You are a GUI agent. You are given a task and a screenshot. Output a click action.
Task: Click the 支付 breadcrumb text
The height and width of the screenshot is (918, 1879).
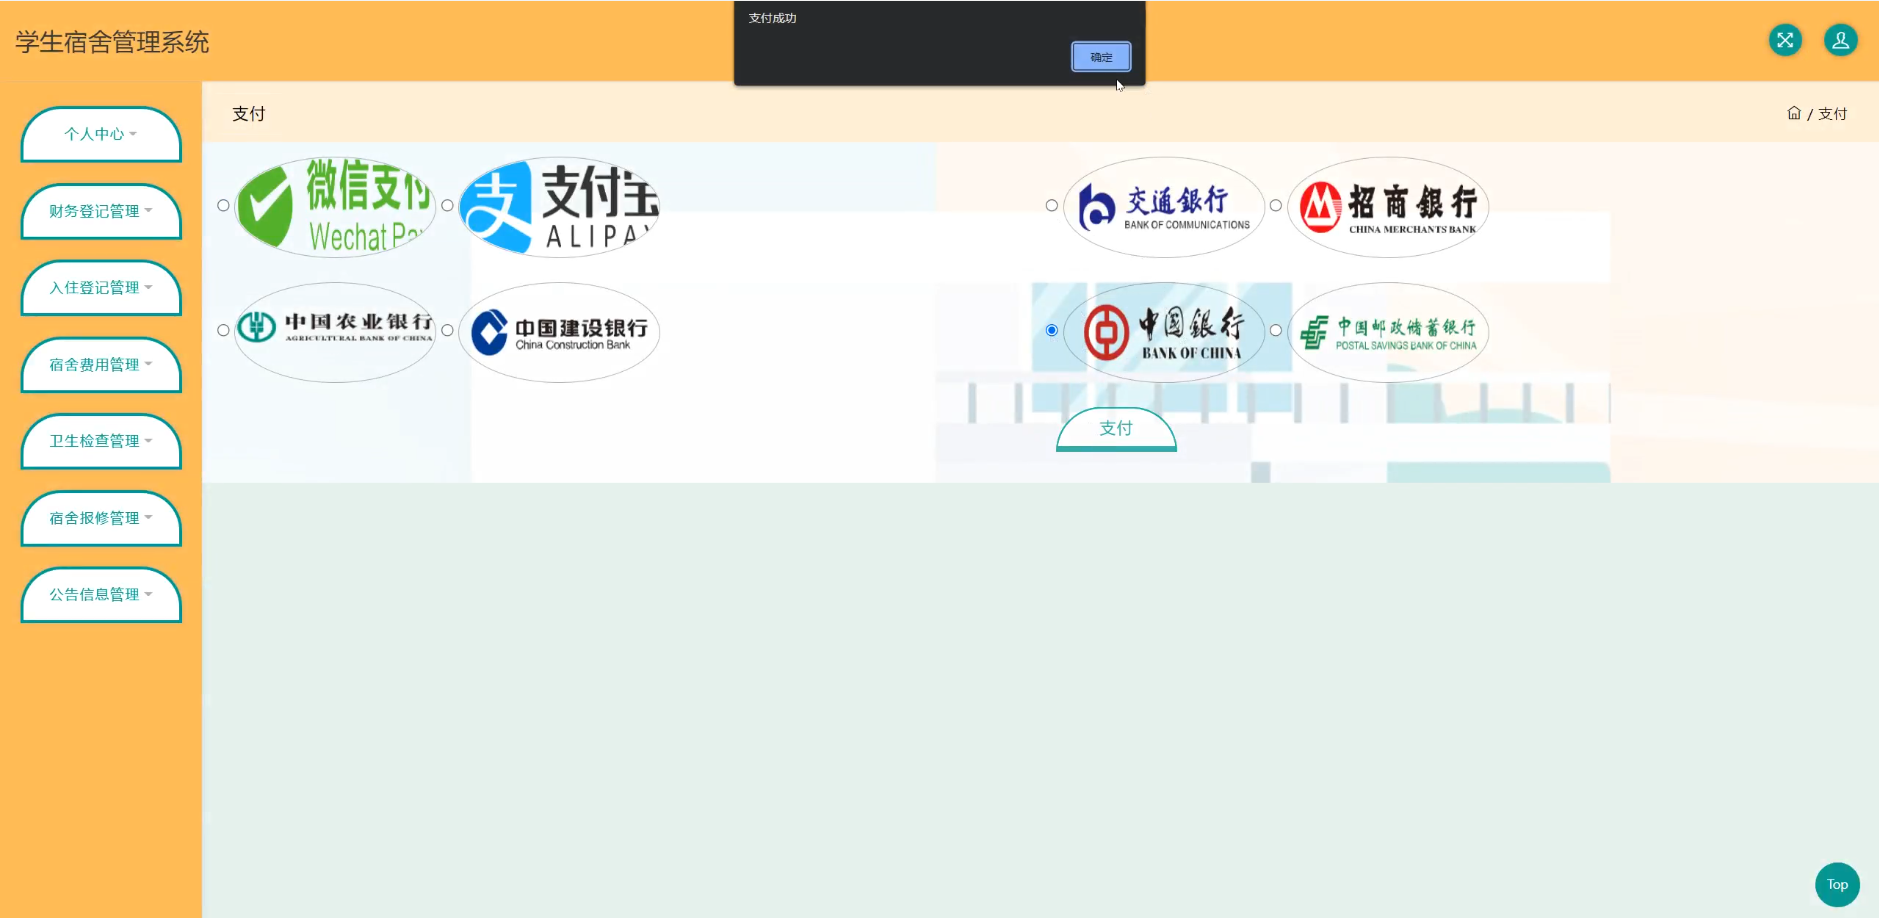1832,114
